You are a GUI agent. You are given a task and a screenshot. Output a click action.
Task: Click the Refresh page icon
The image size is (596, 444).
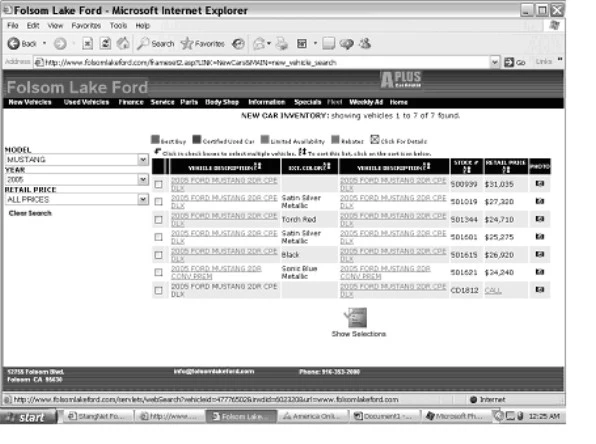point(105,44)
